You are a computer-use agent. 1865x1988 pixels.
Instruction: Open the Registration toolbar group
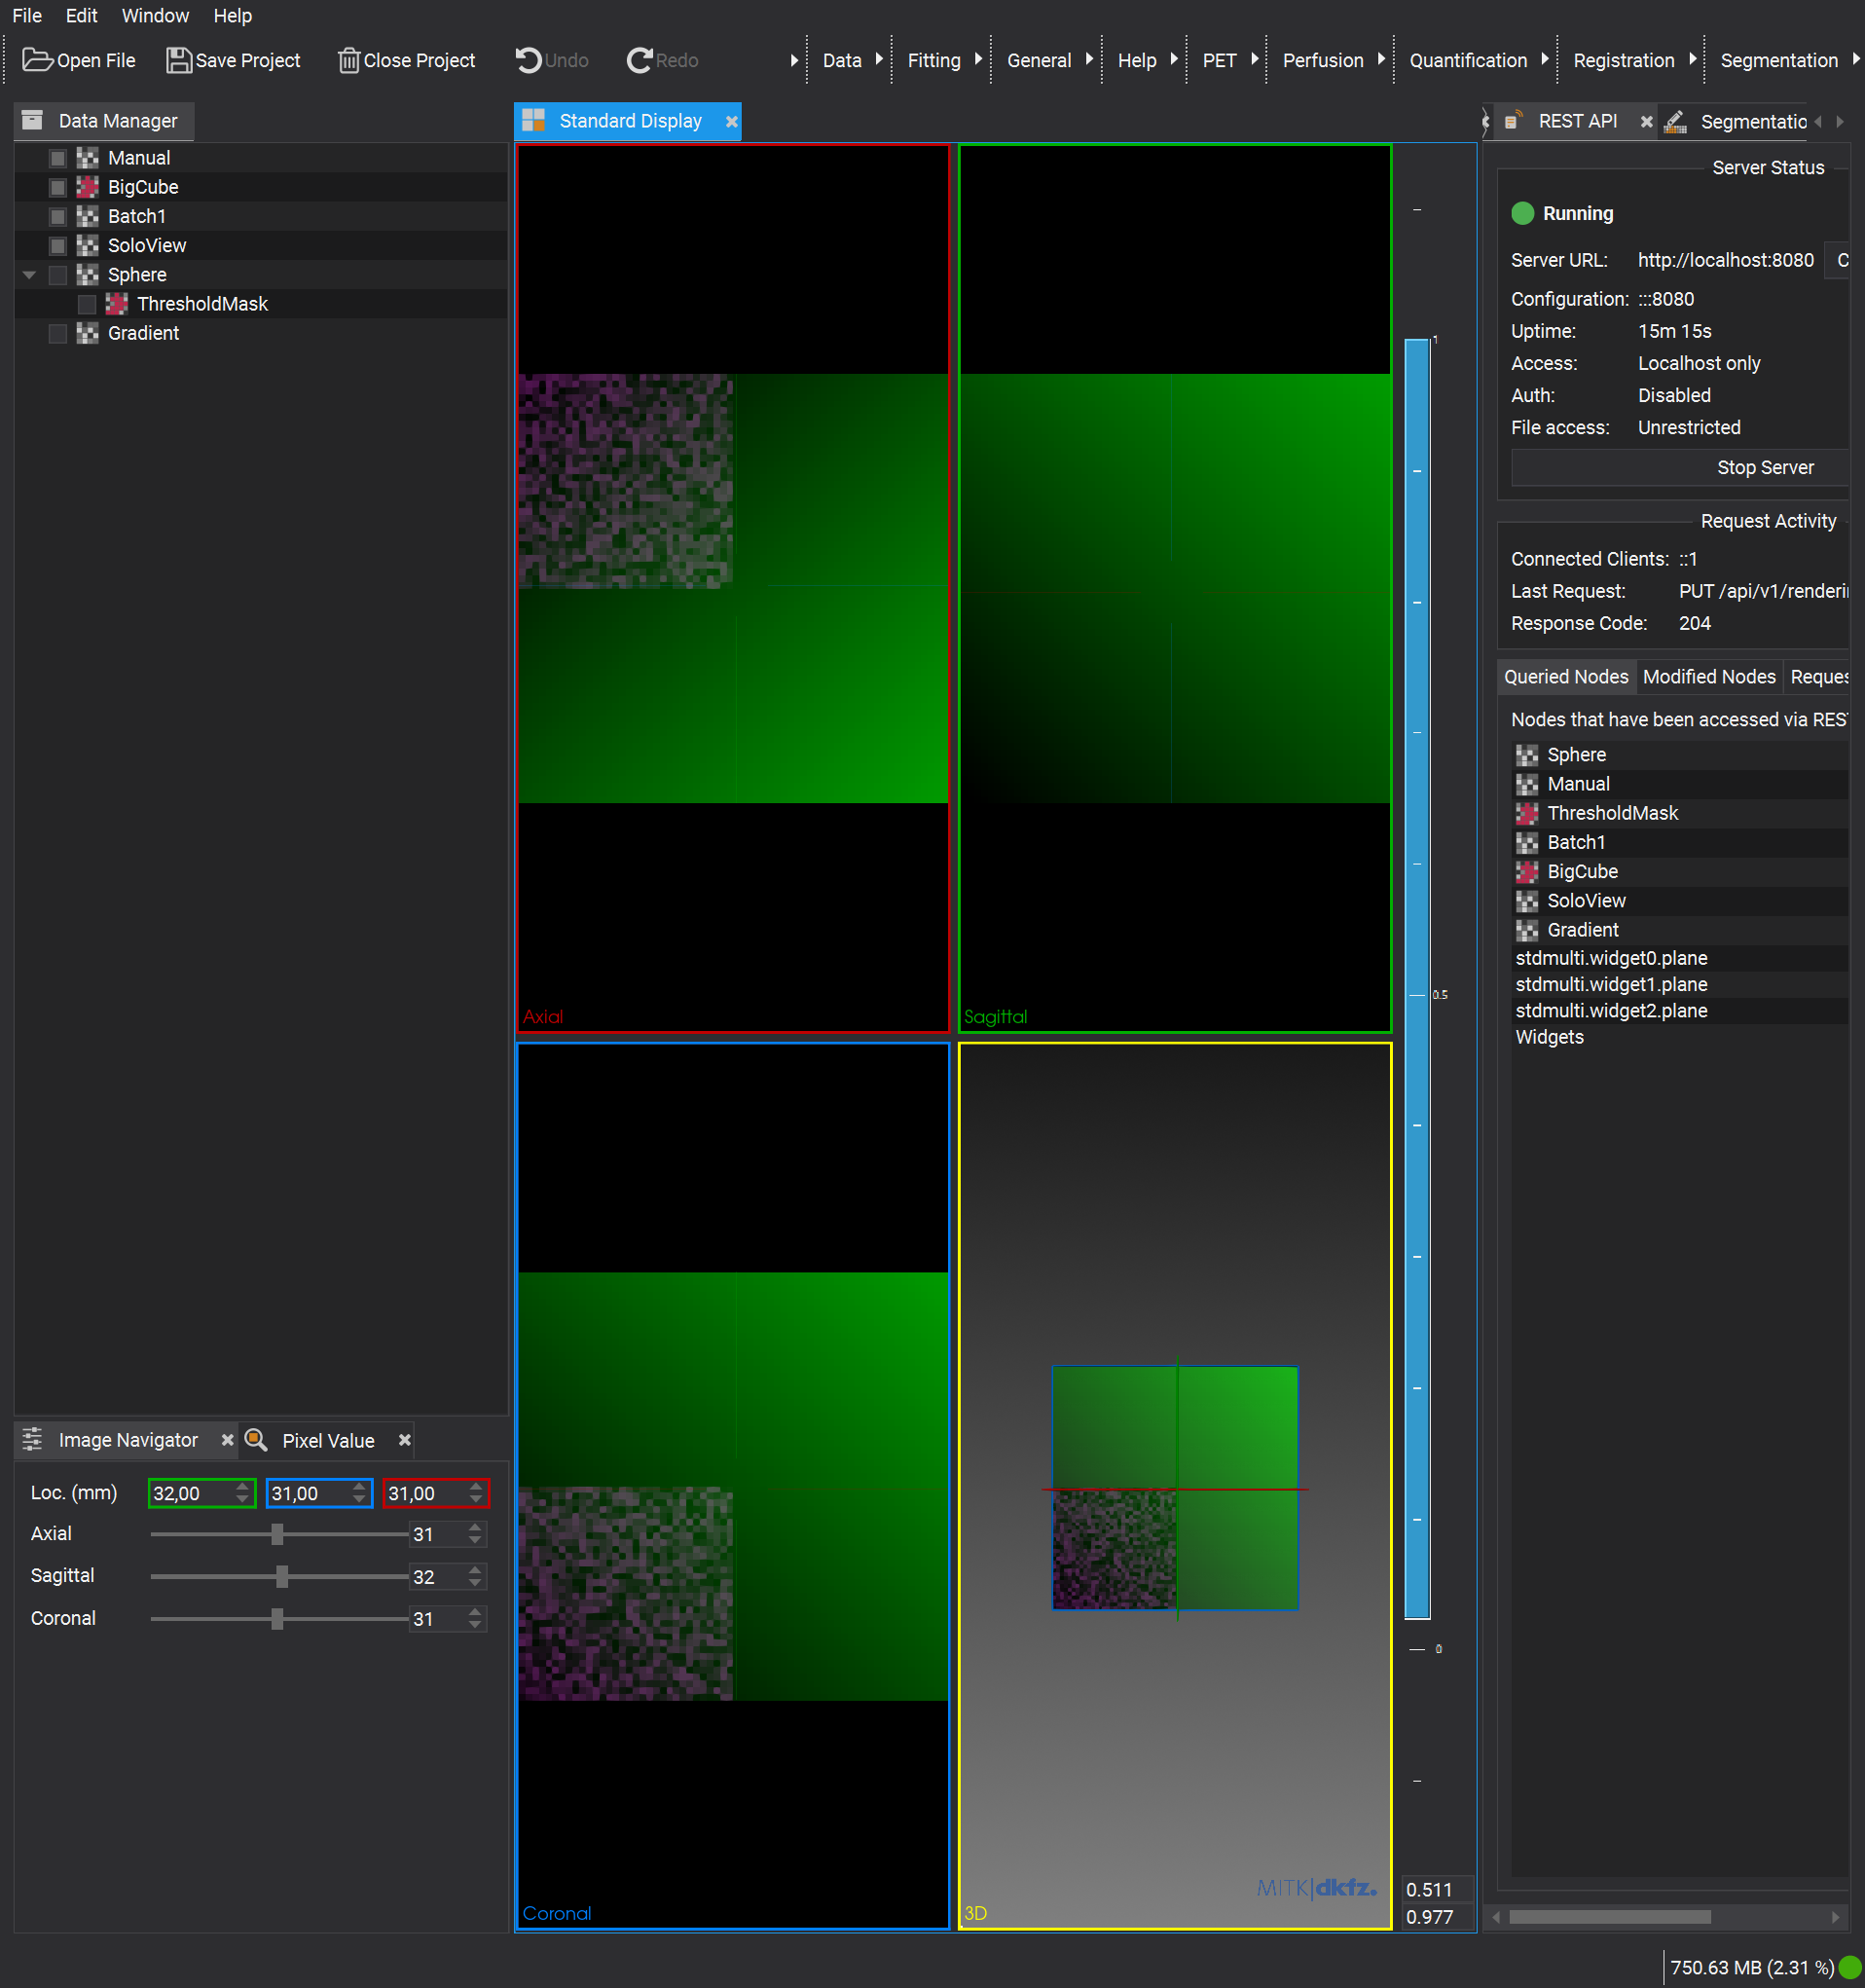(1623, 60)
